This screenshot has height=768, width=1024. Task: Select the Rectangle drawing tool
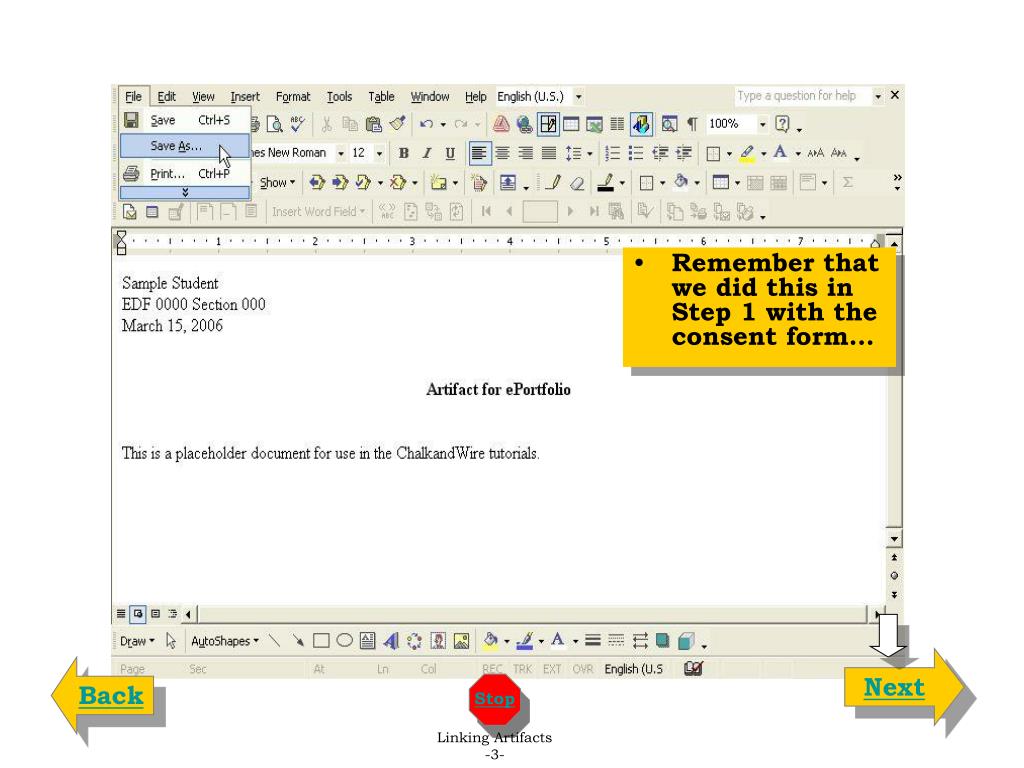coord(321,641)
